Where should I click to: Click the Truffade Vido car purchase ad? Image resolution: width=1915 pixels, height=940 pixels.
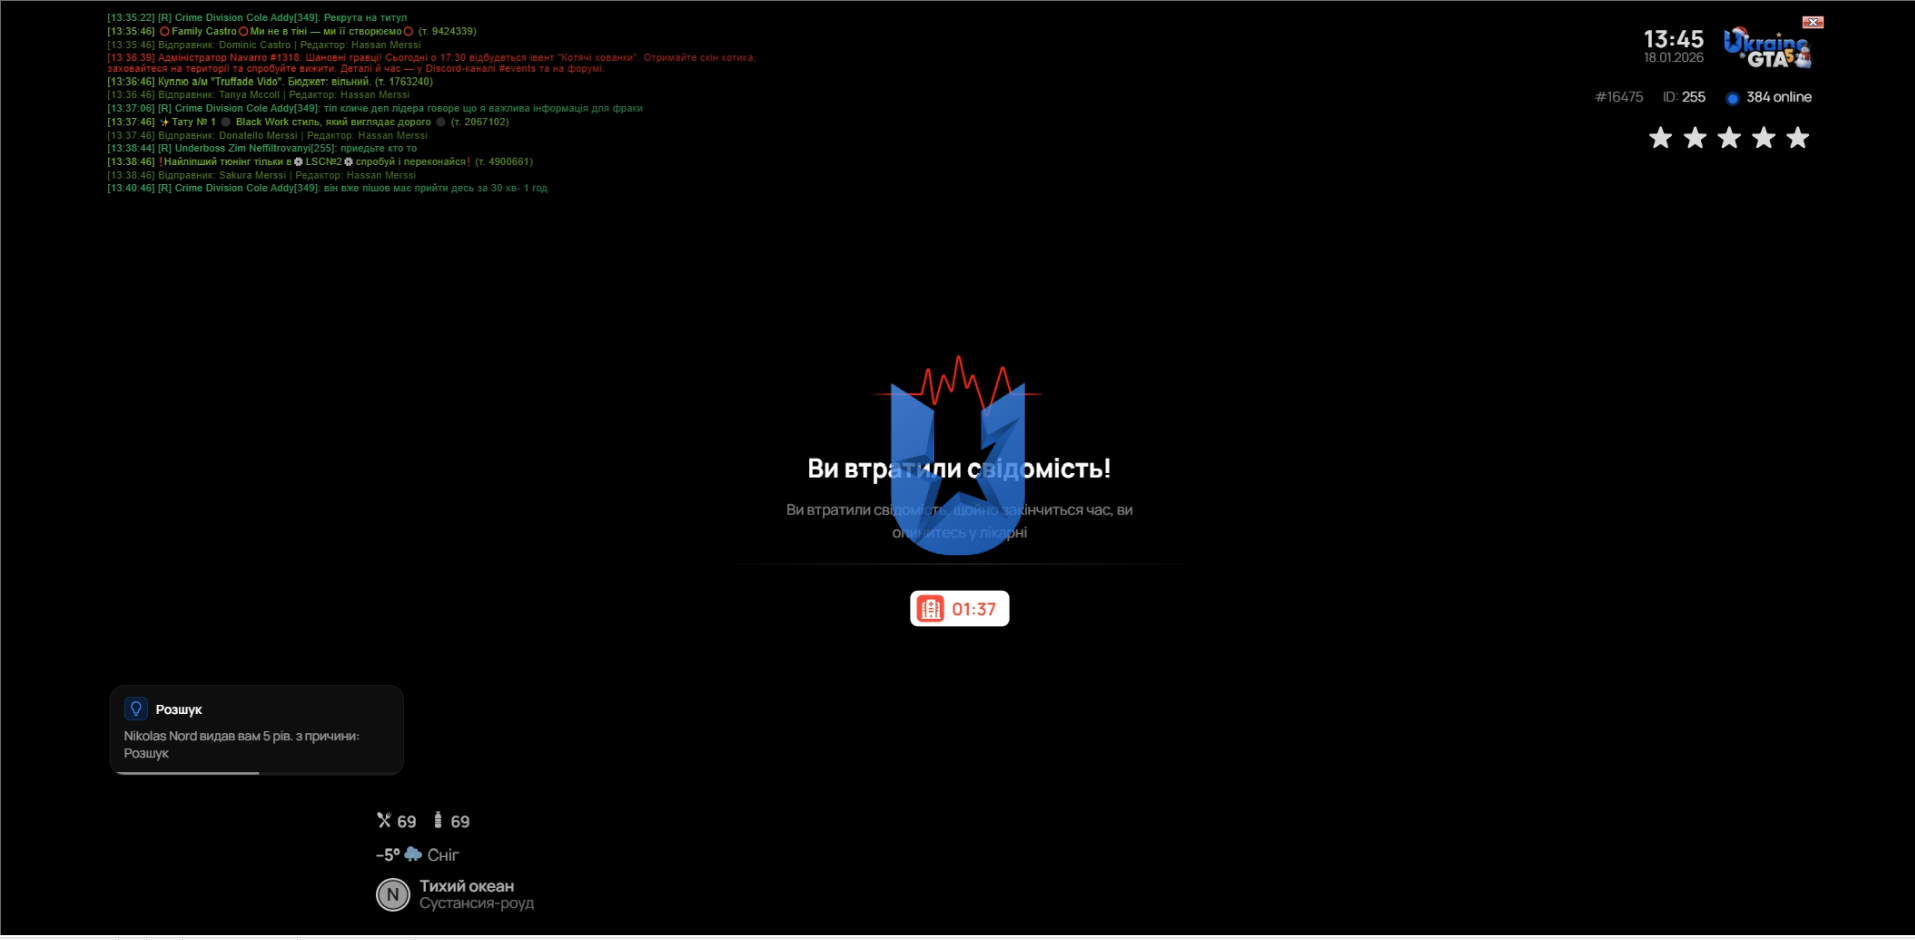pos(270,82)
